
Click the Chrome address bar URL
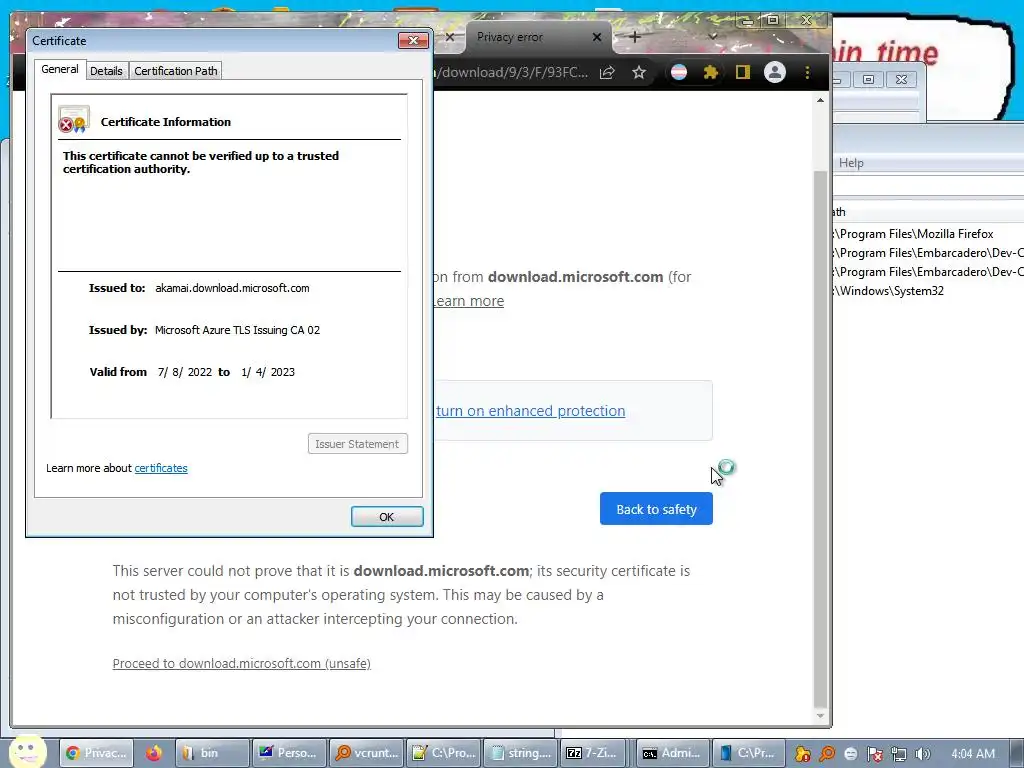tap(513, 72)
